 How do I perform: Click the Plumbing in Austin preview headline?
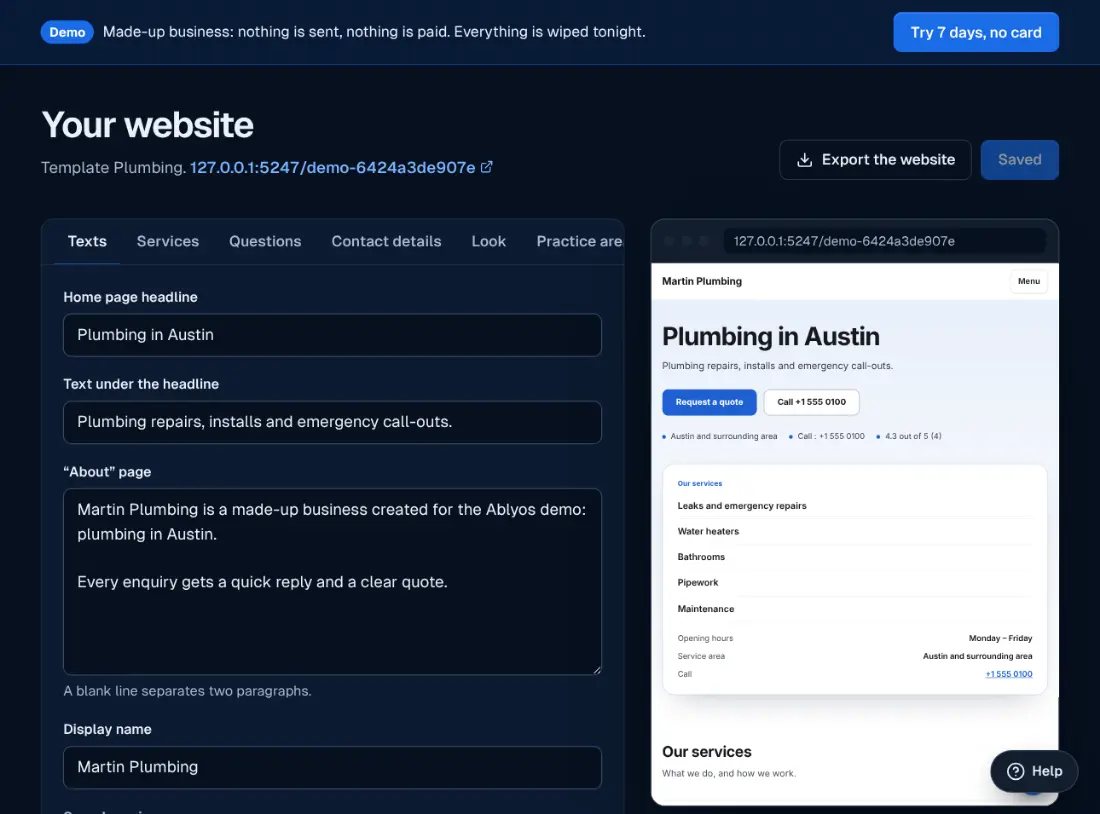coord(770,337)
